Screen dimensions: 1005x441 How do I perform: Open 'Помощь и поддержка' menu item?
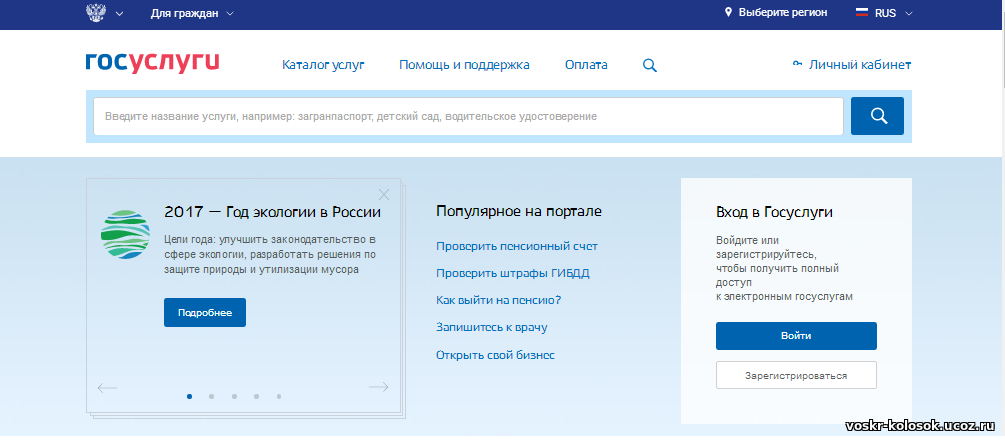pos(464,65)
